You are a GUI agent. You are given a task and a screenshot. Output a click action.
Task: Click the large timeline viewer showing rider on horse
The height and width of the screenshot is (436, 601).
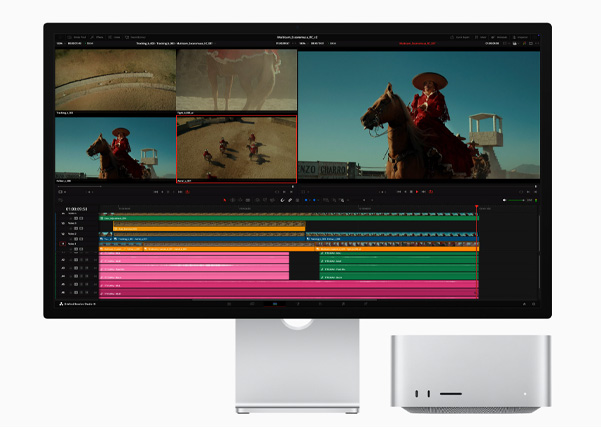[x=419, y=115]
